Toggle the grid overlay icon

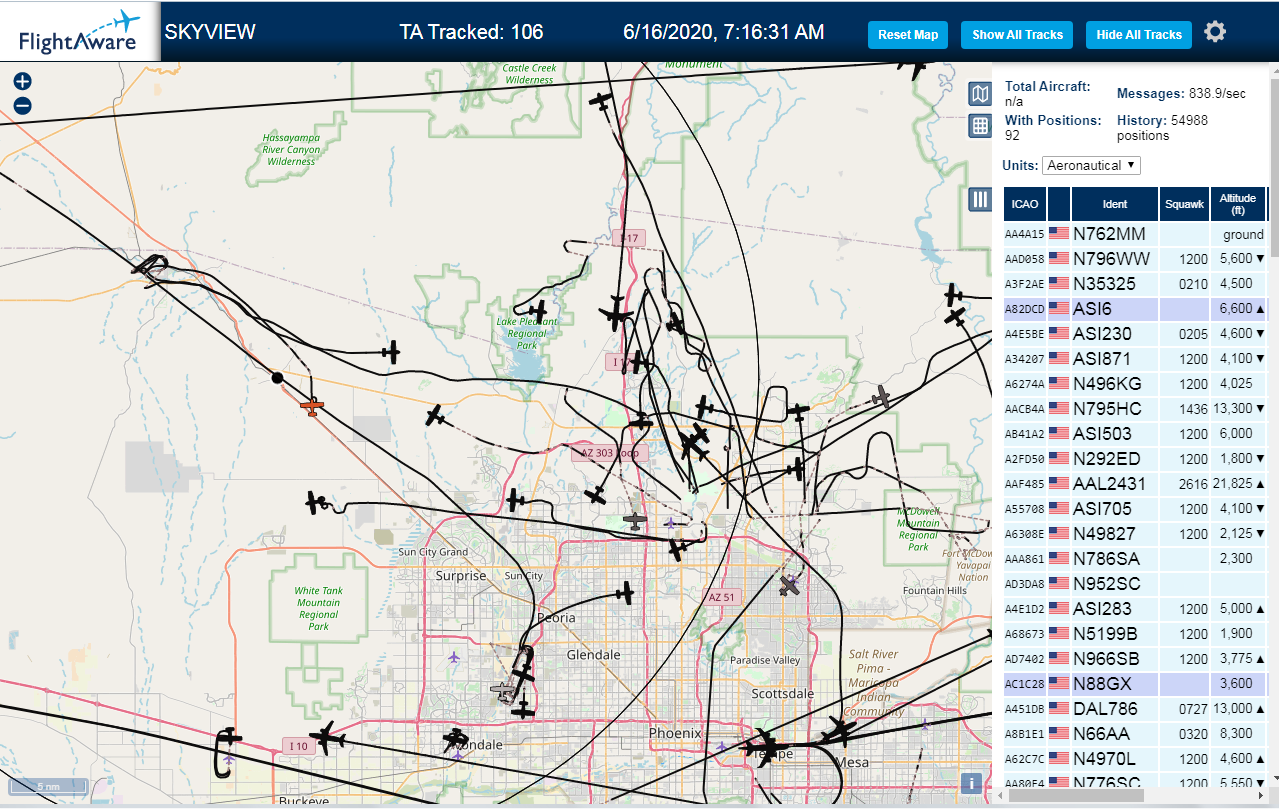(x=980, y=126)
